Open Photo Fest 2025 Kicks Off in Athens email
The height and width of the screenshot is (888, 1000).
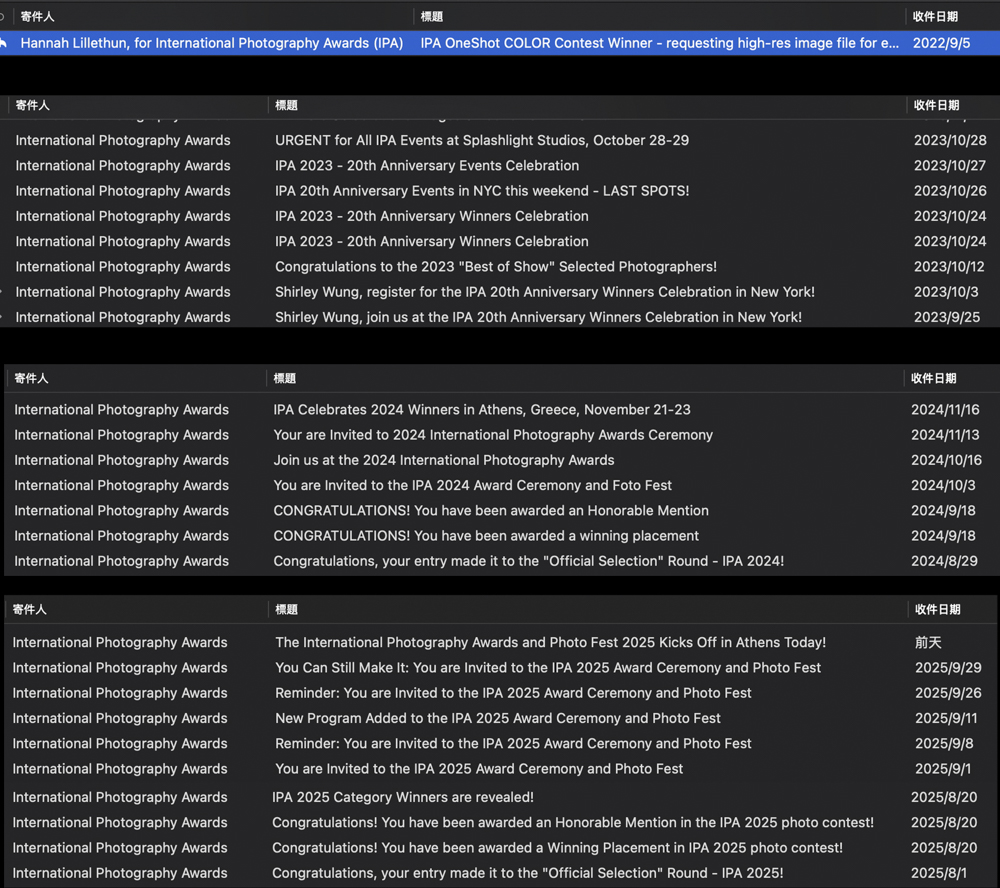click(550, 643)
